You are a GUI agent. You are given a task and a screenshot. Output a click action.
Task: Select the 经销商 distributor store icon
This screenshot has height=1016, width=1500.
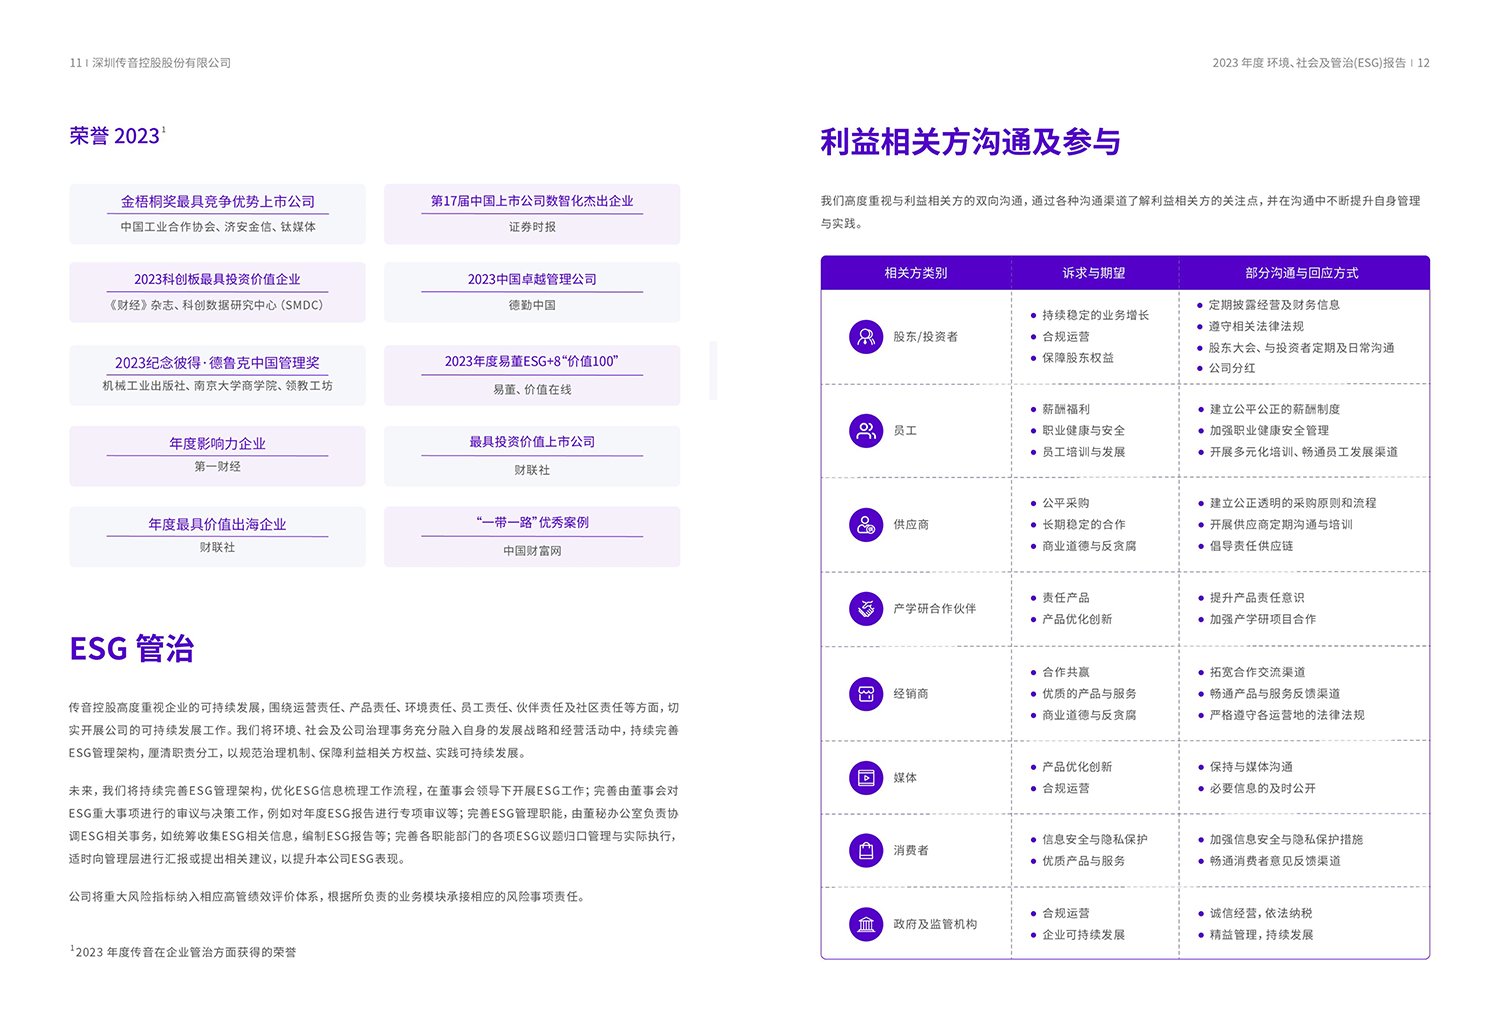[866, 694]
